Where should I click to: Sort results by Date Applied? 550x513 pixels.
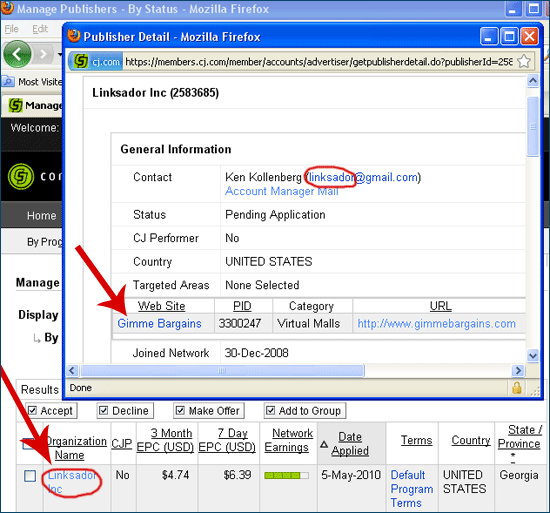[x=350, y=444]
